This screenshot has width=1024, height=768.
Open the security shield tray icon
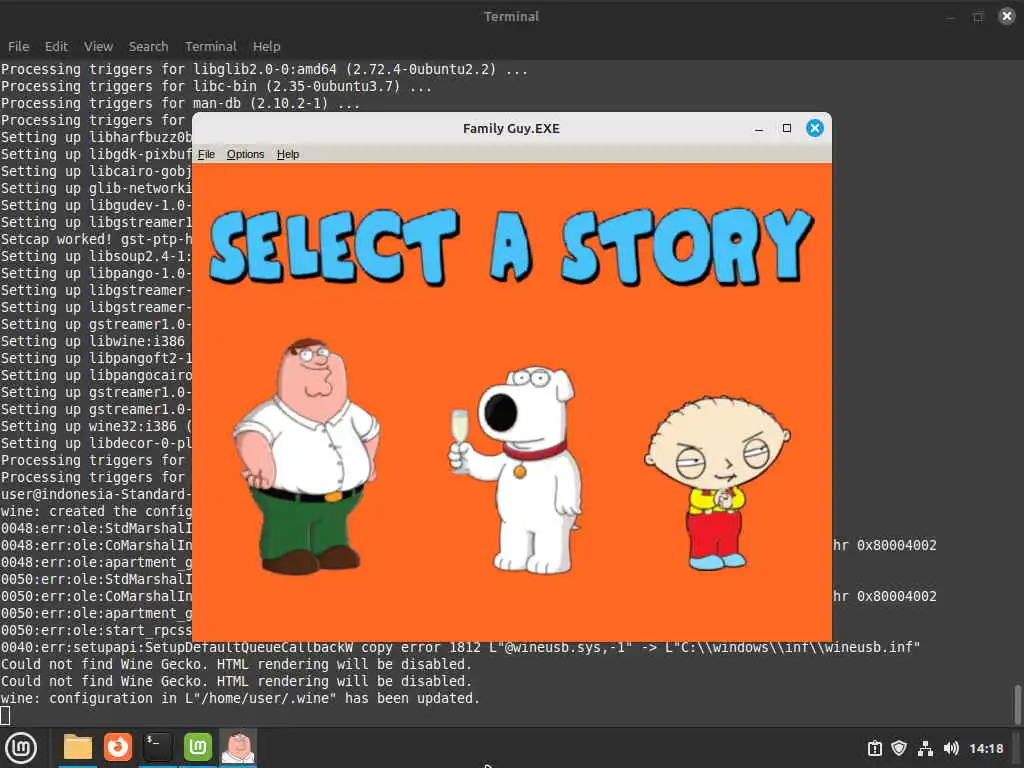[x=899, y=748]
